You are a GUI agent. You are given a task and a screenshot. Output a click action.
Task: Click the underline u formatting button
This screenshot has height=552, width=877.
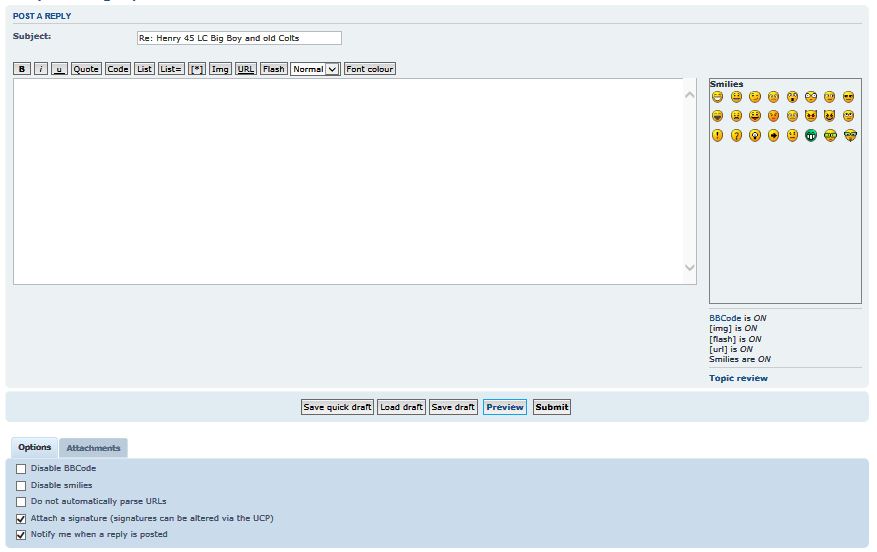[x=59, y=69]
